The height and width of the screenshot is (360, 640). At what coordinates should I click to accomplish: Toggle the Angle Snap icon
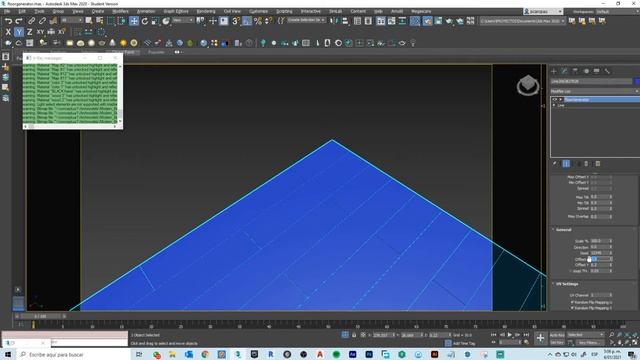click(x=247, y=21)
